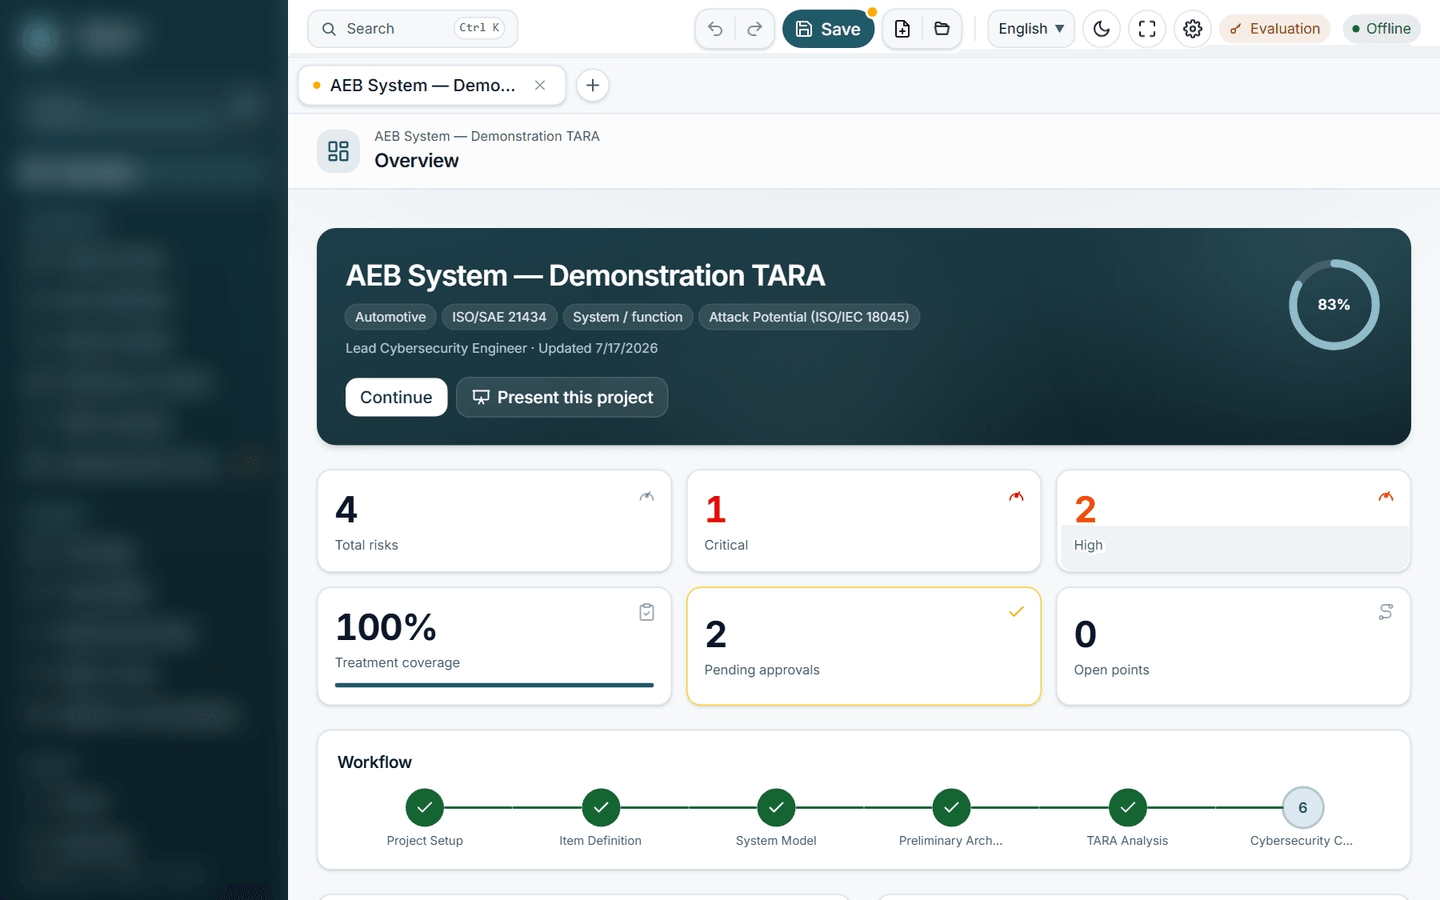Screen dimensions: 1440x900
Task: Open the Treatment coverage card
Action: pos(494,646)
